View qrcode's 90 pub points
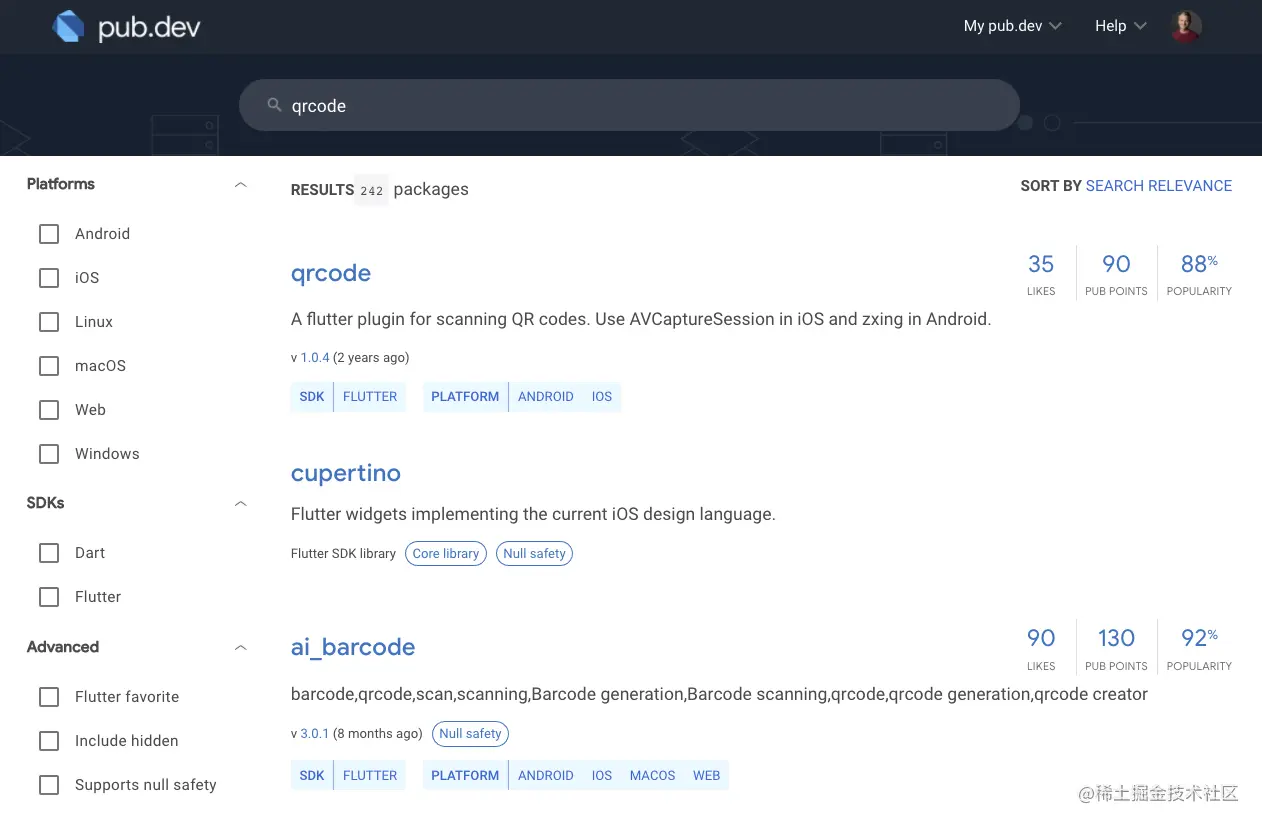1262x827 pixels. pyautogui.click(x=1116, y=273)
